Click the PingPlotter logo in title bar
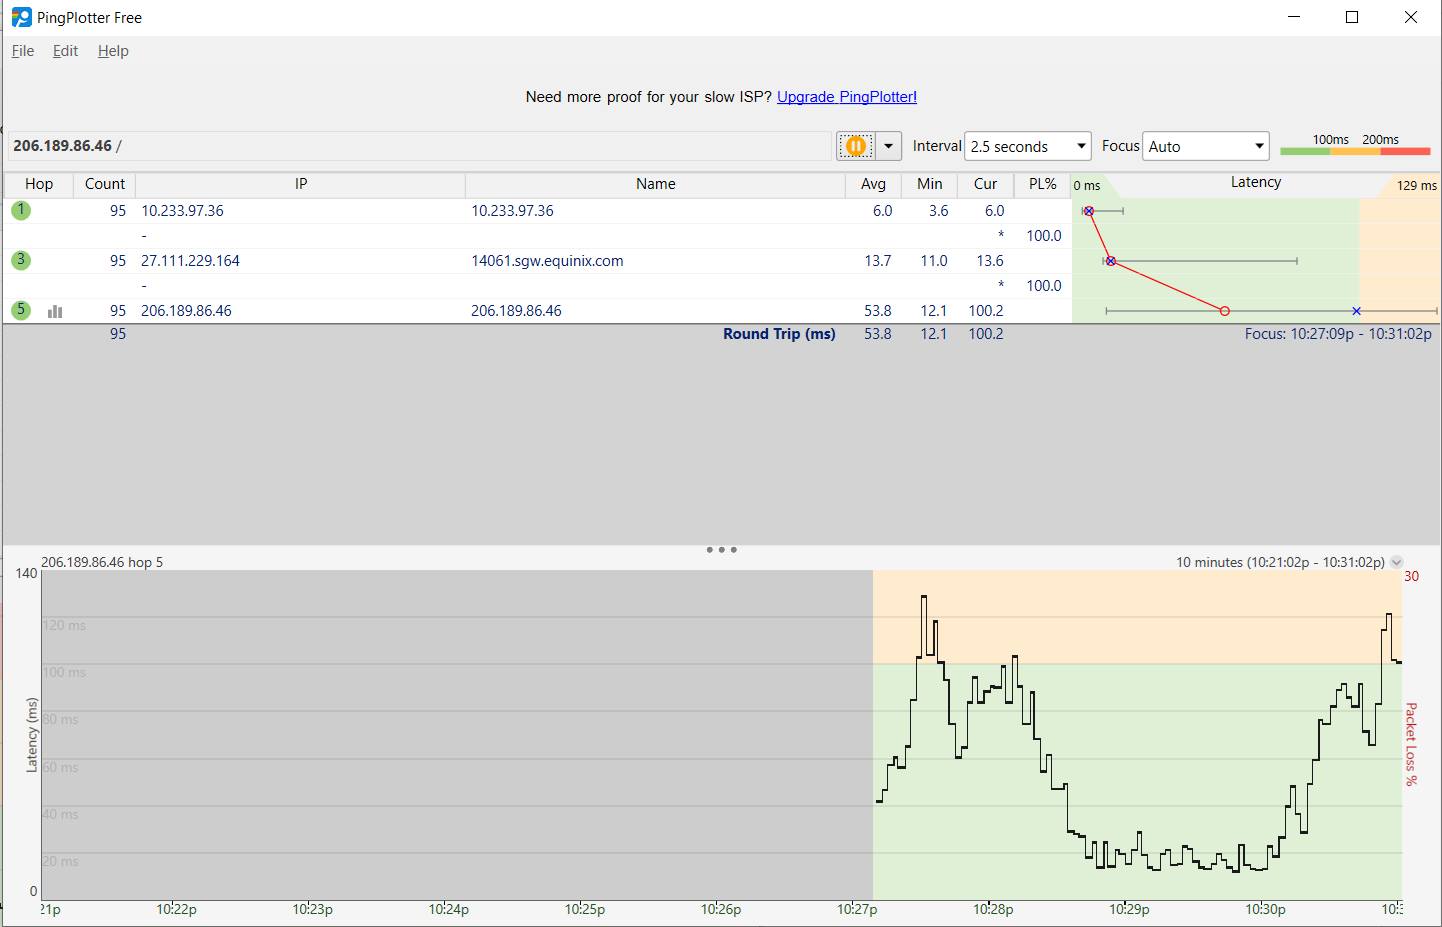 pos(21,17)
